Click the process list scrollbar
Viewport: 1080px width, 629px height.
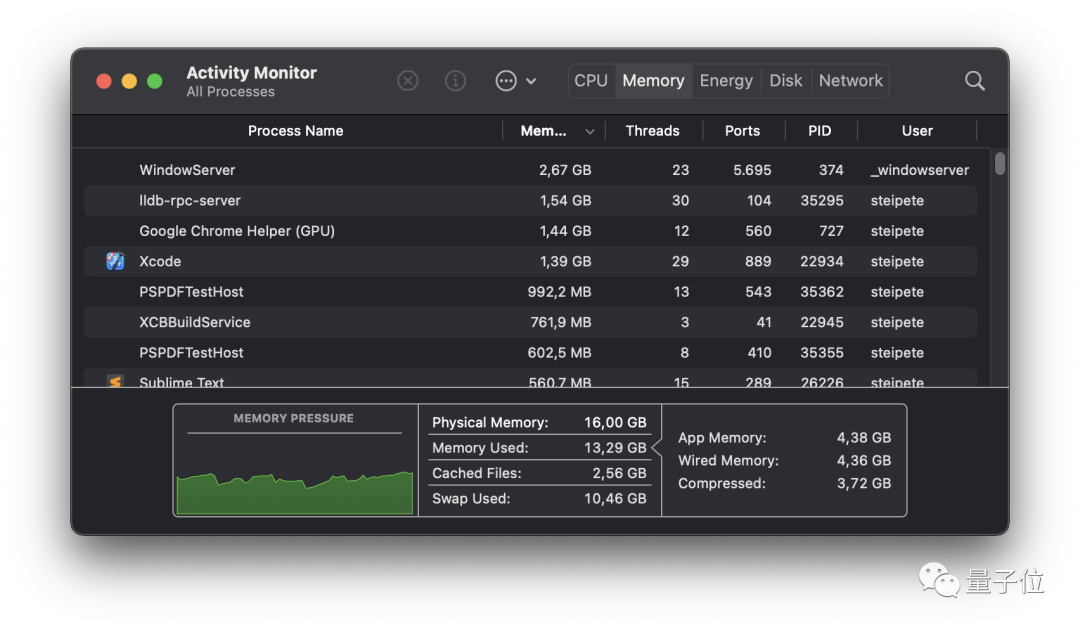[999, 164]
